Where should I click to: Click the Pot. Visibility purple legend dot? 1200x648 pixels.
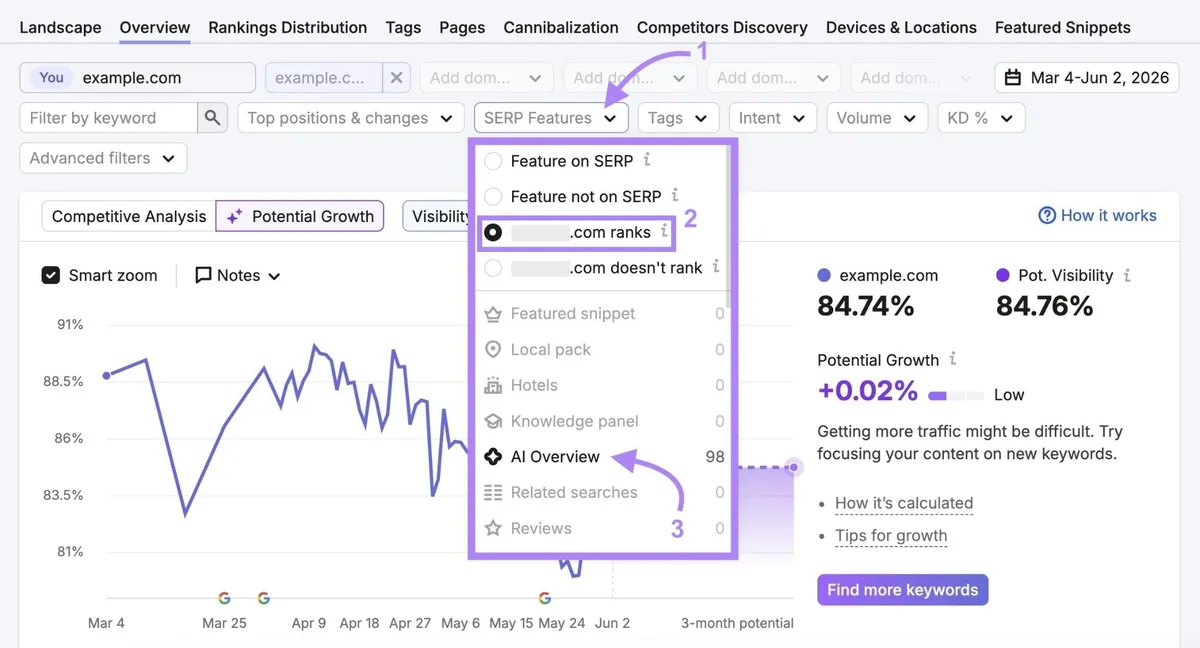tap(1003, 275)
